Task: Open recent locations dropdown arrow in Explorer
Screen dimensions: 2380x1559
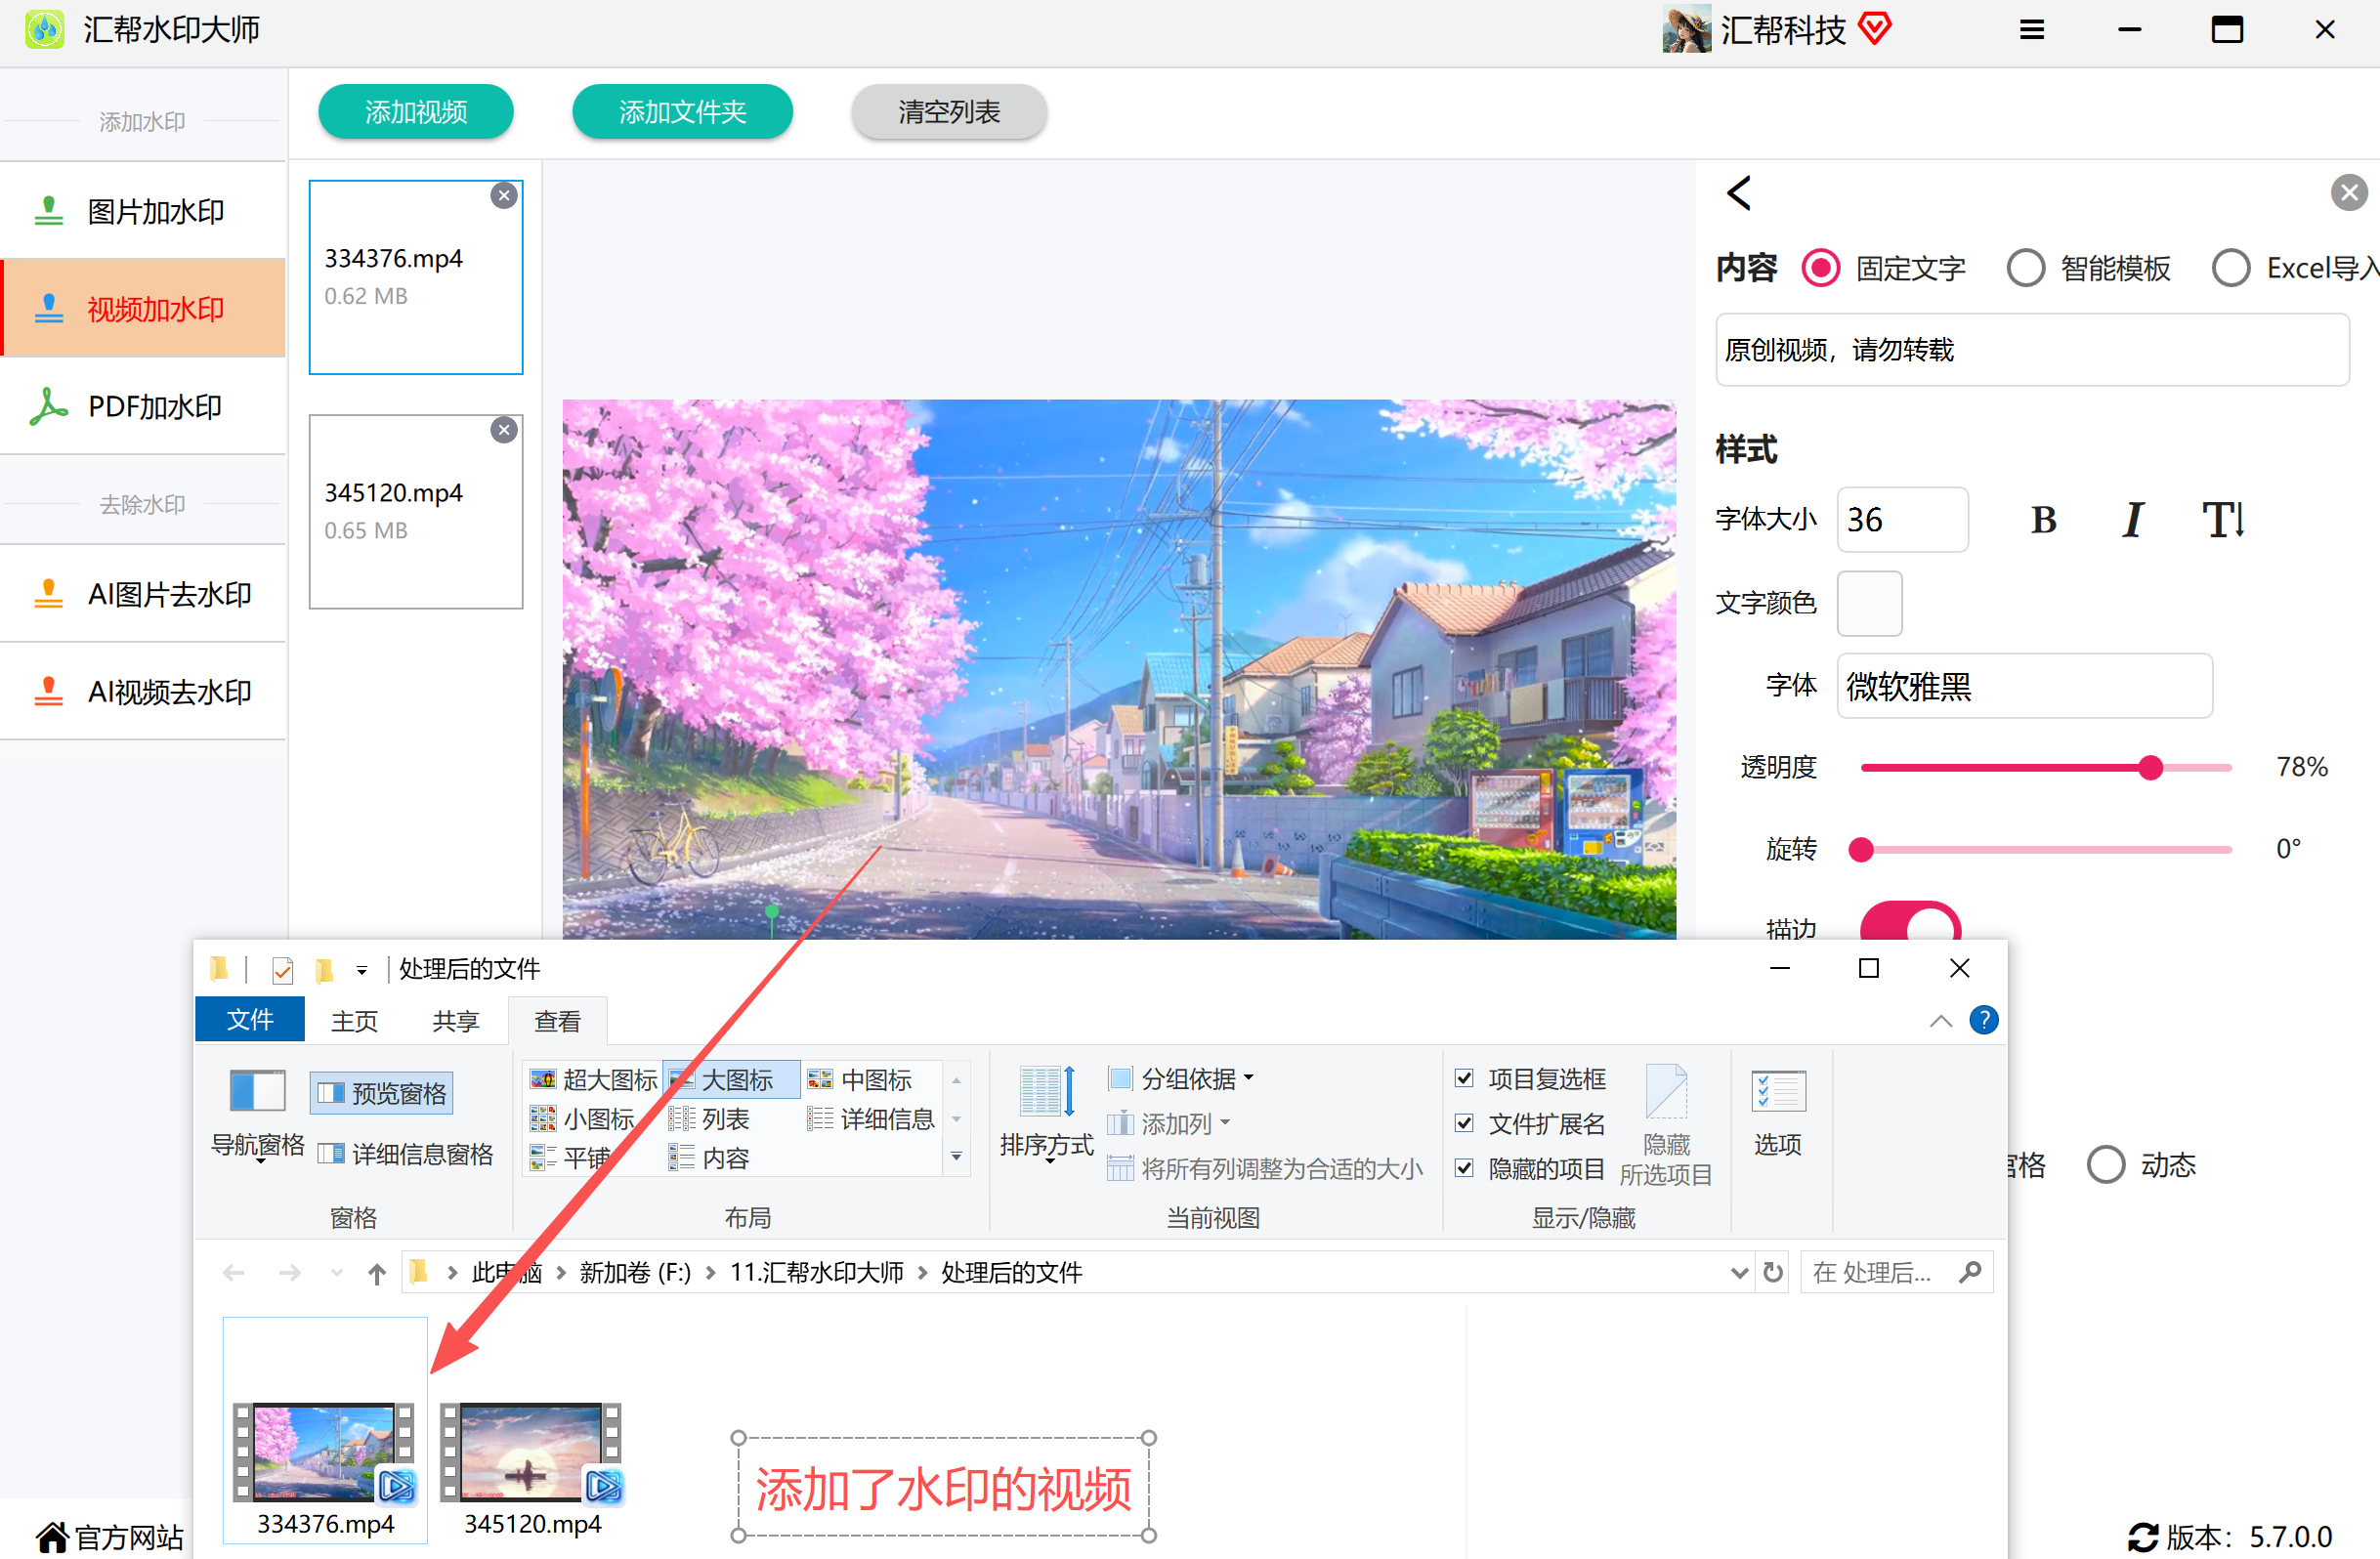Action: point(336,1273)
